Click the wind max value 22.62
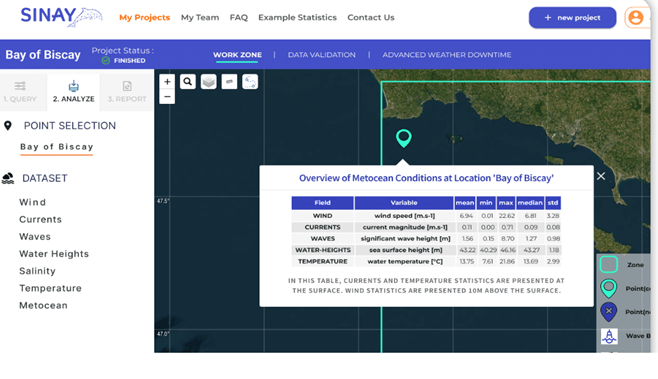 507,216
